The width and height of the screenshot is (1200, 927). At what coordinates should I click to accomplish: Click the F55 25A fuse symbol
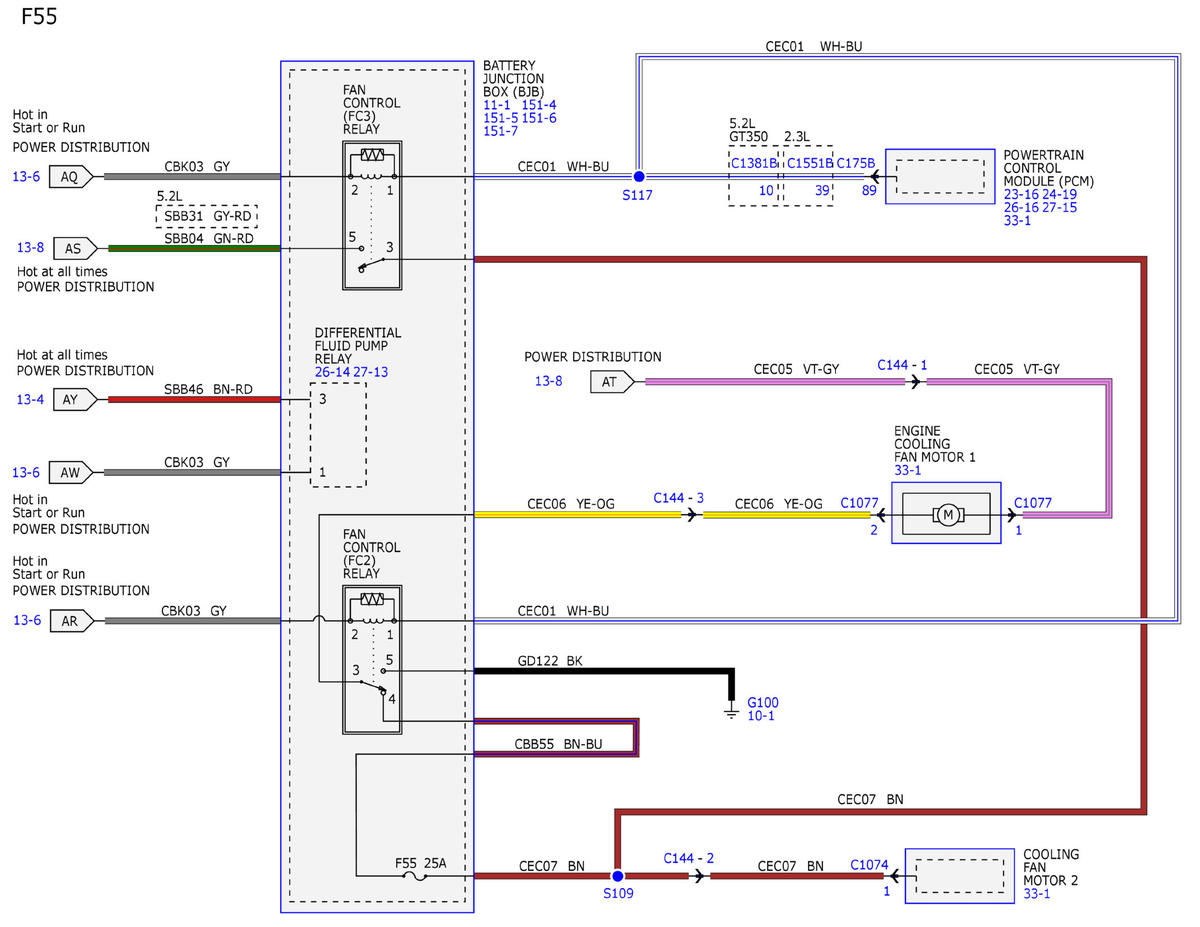tap(413, 875)
